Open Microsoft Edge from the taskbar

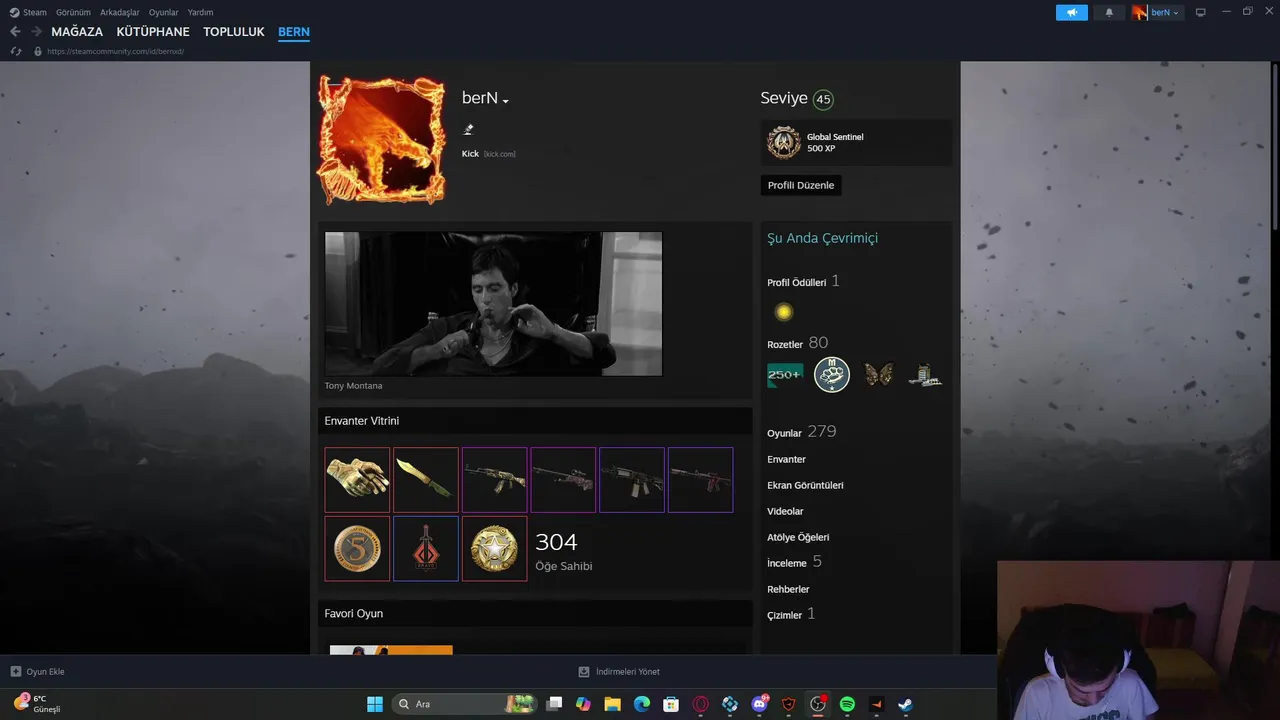(x=642, y=704)
